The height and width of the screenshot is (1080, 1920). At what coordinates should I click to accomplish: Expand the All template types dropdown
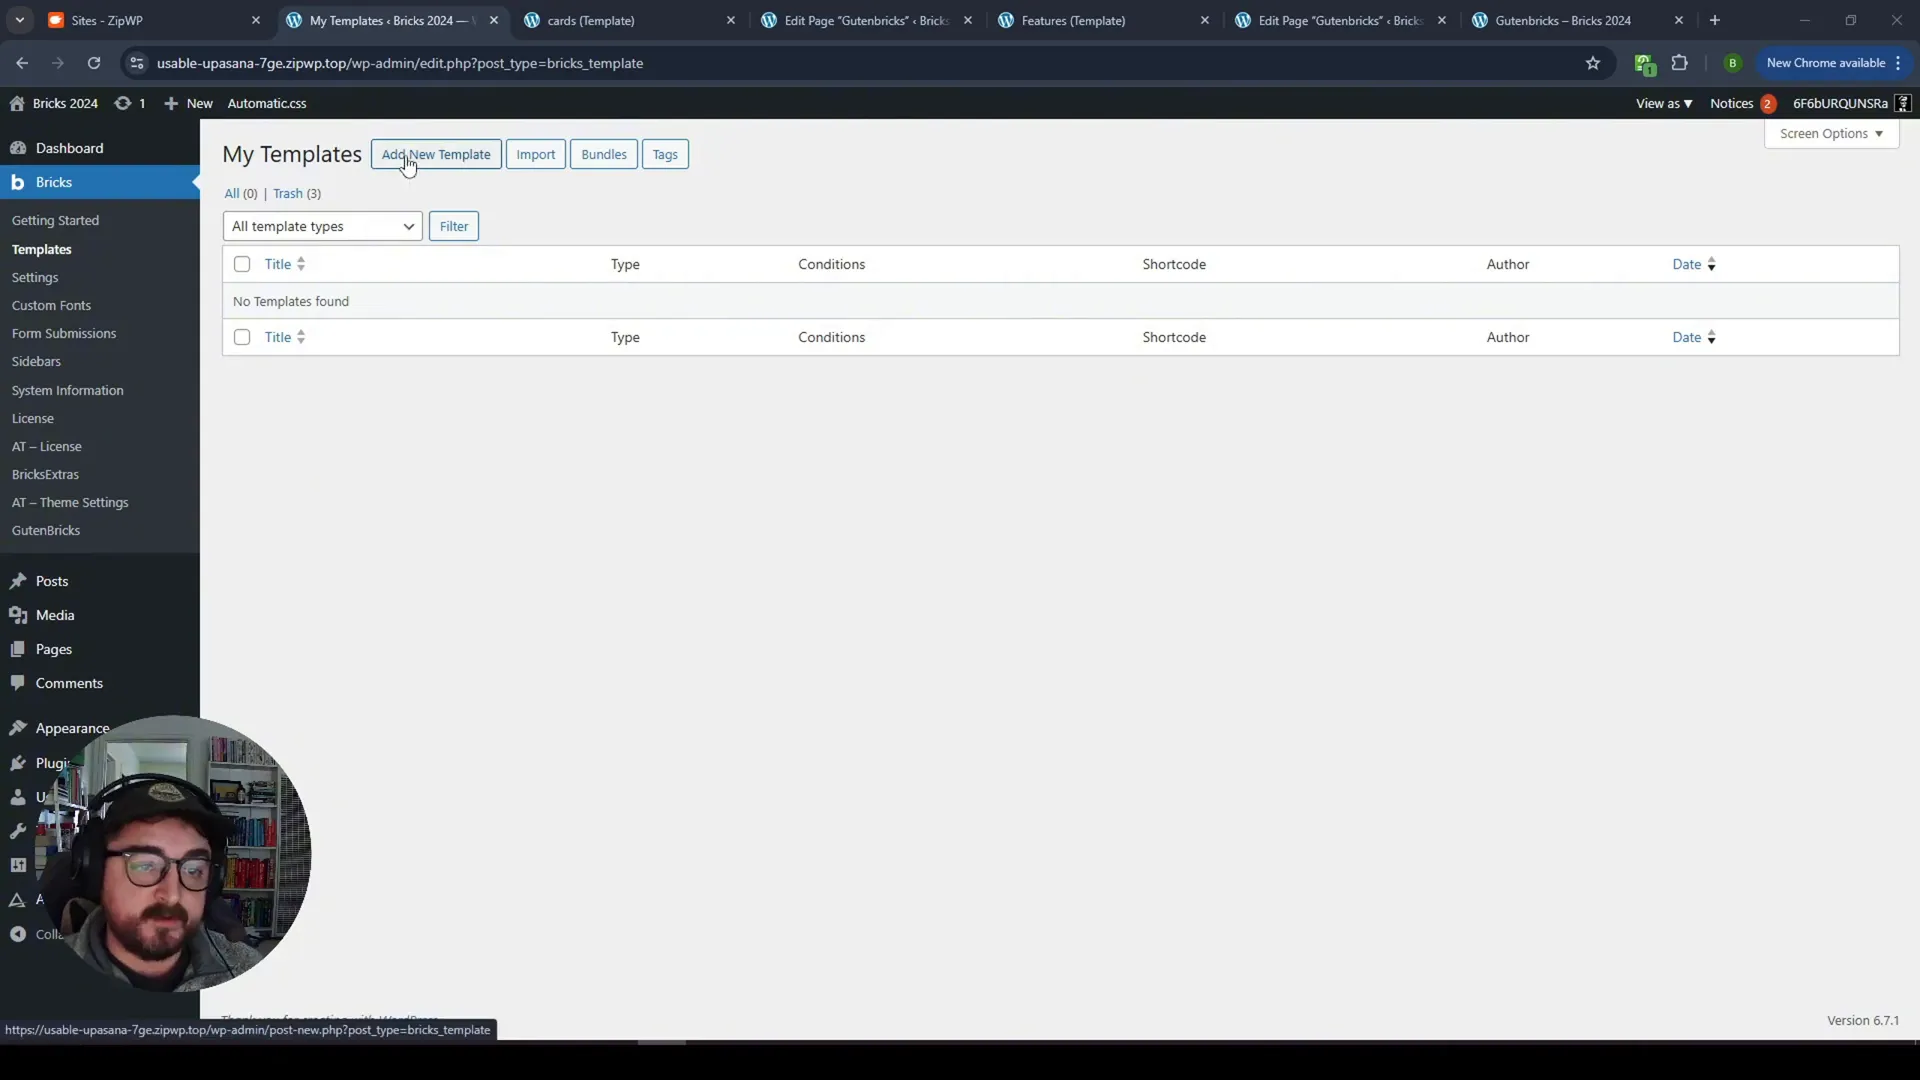[x=320, y=225]
